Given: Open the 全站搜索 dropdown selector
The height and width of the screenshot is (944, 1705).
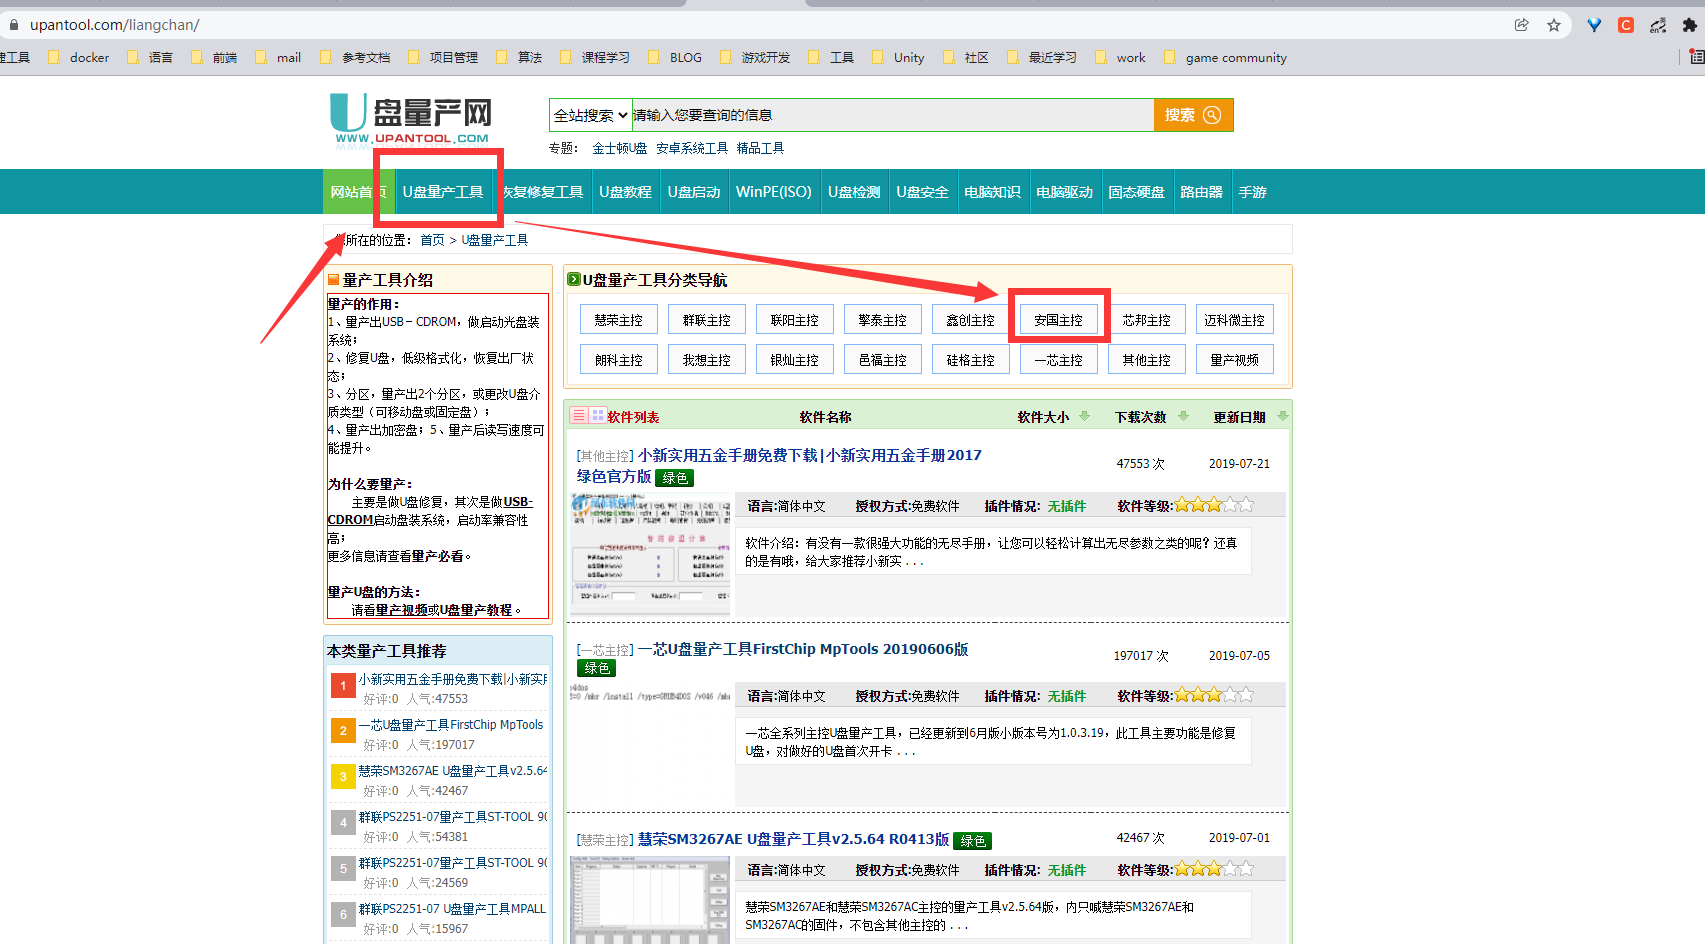Looking at the screenshot, I should coord(589,114).
